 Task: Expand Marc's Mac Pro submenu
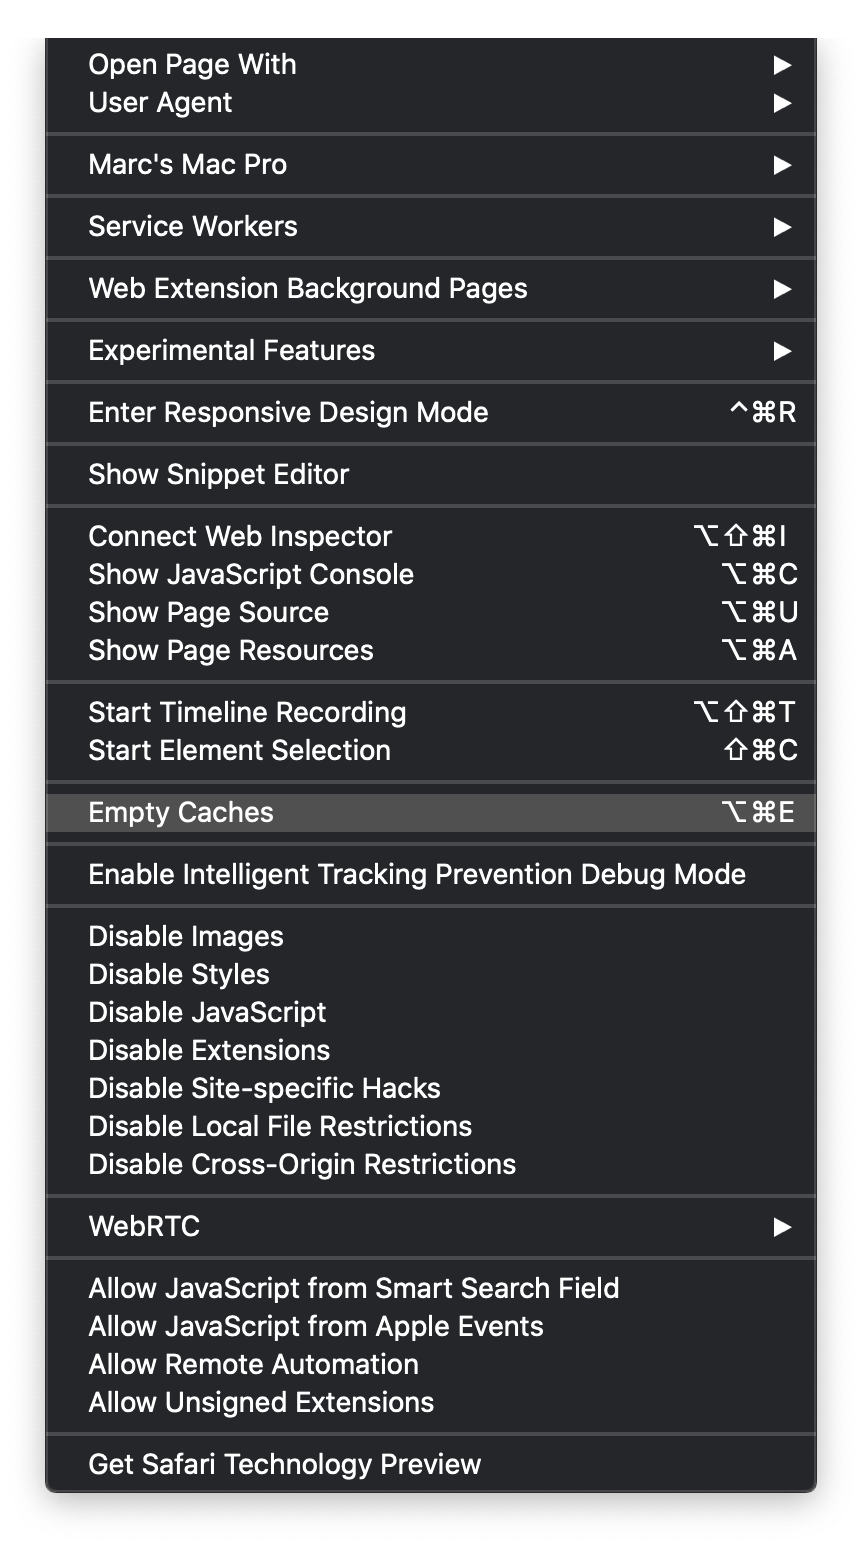click(x=187, y=165)
